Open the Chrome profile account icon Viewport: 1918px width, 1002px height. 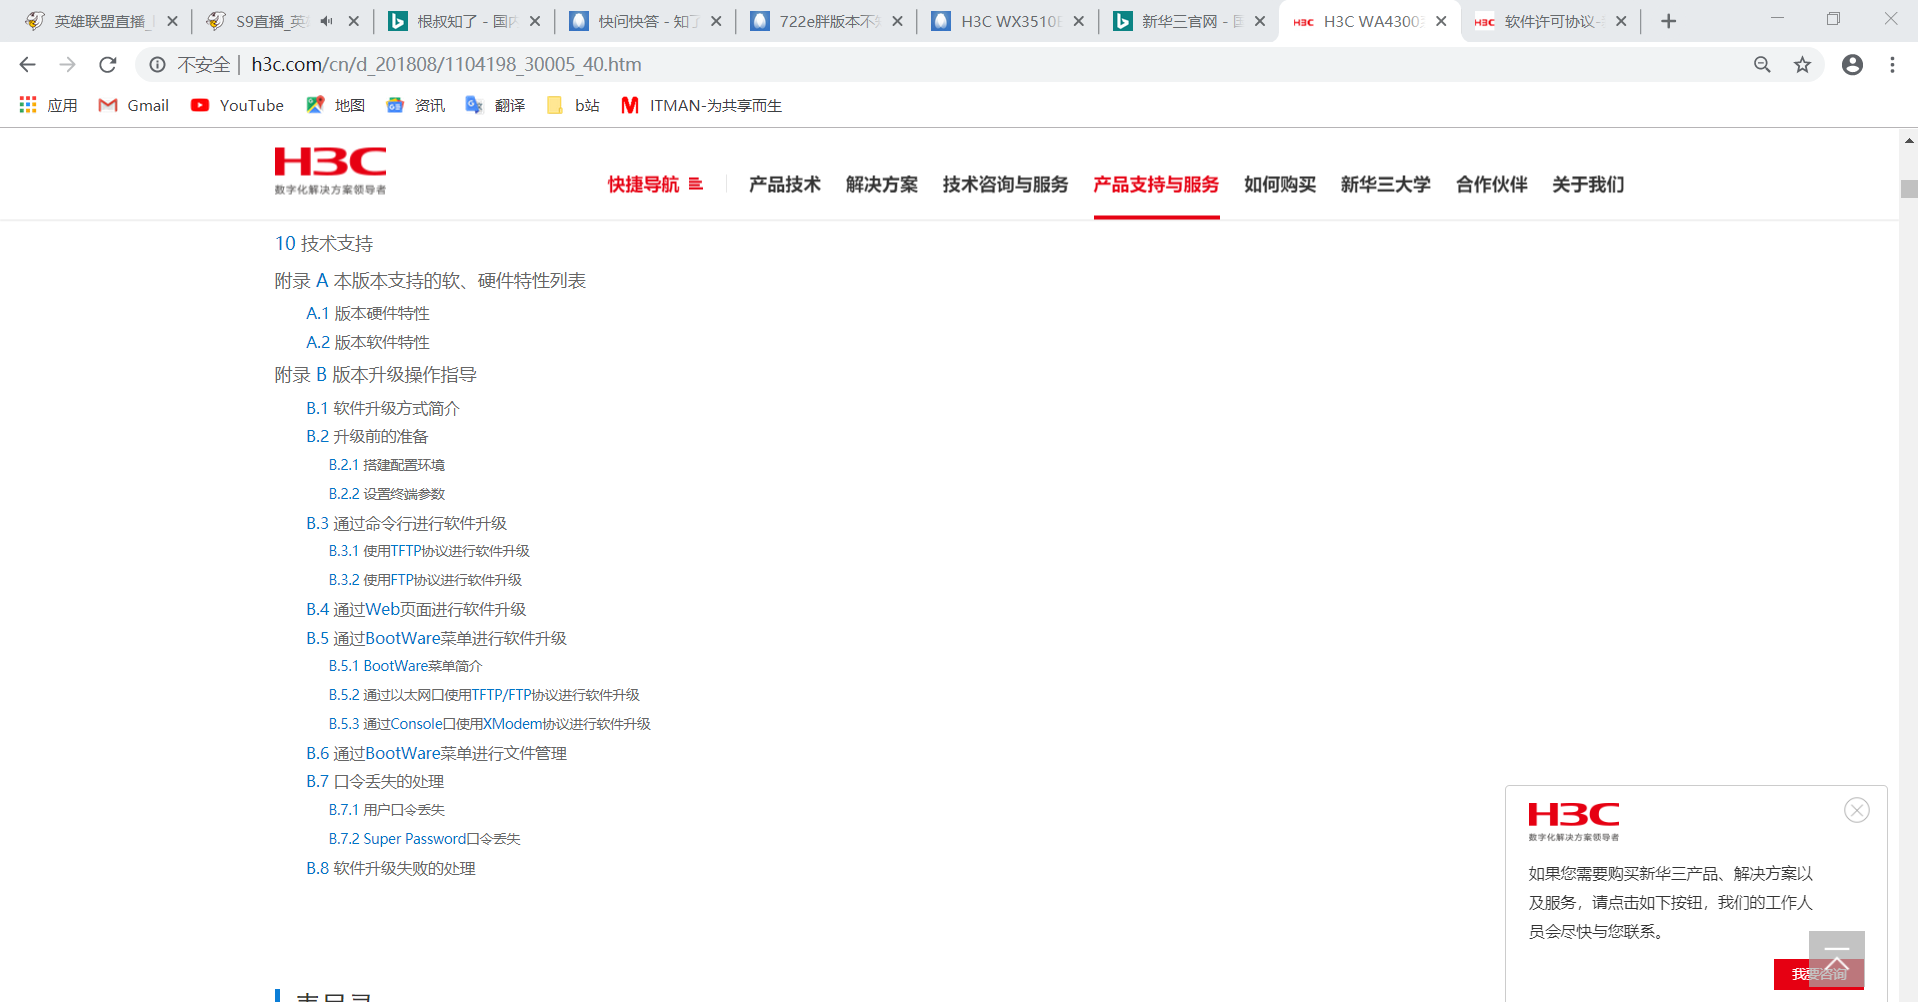point(1852,65)
